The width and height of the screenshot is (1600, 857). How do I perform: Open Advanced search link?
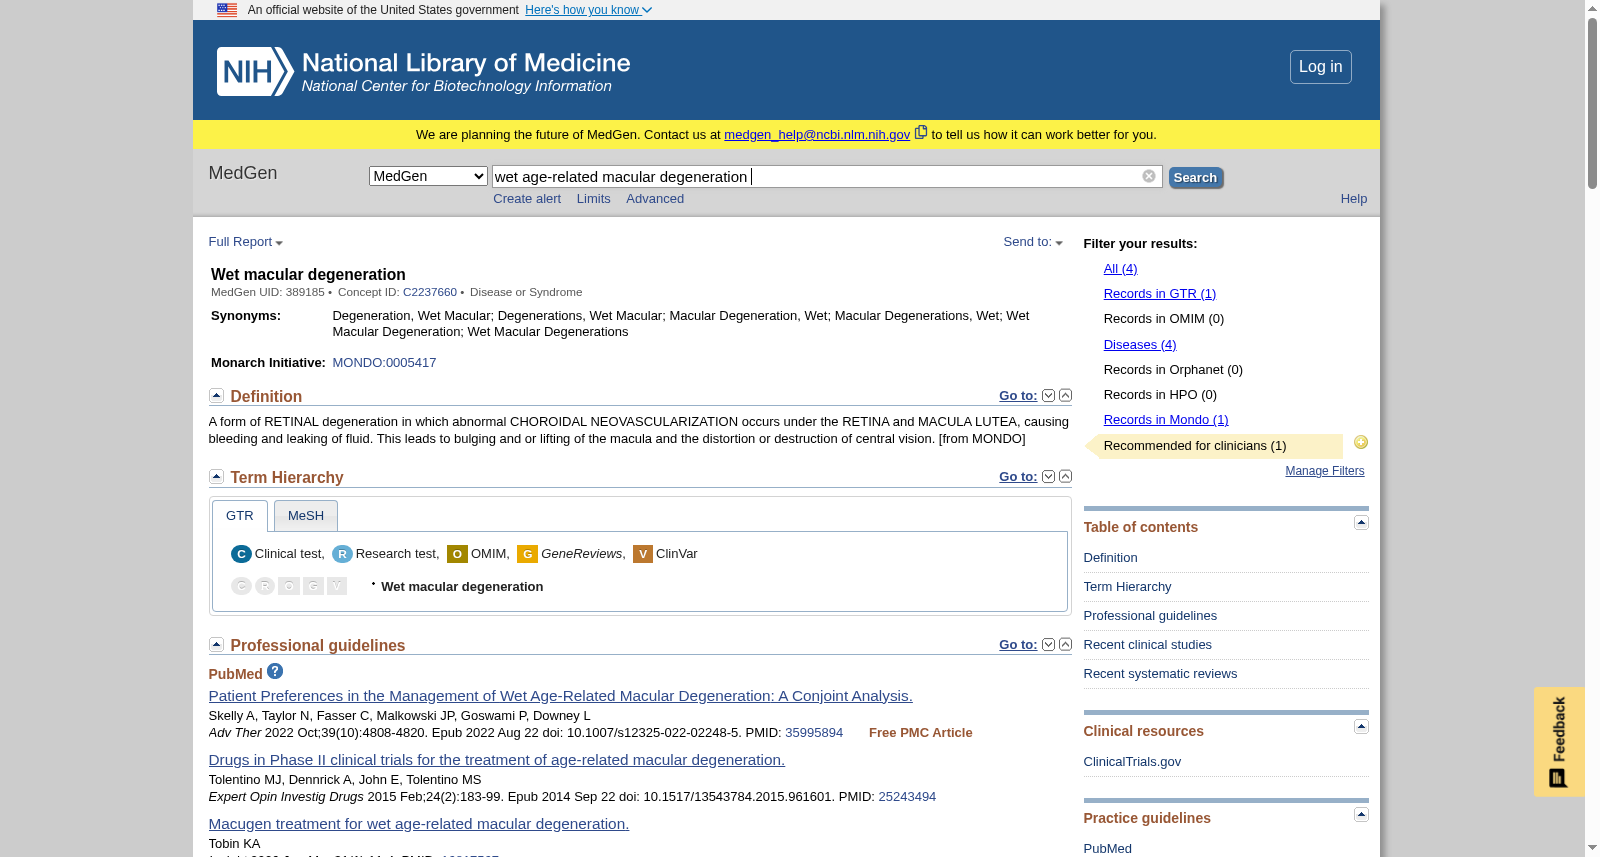tap(655, 199)
